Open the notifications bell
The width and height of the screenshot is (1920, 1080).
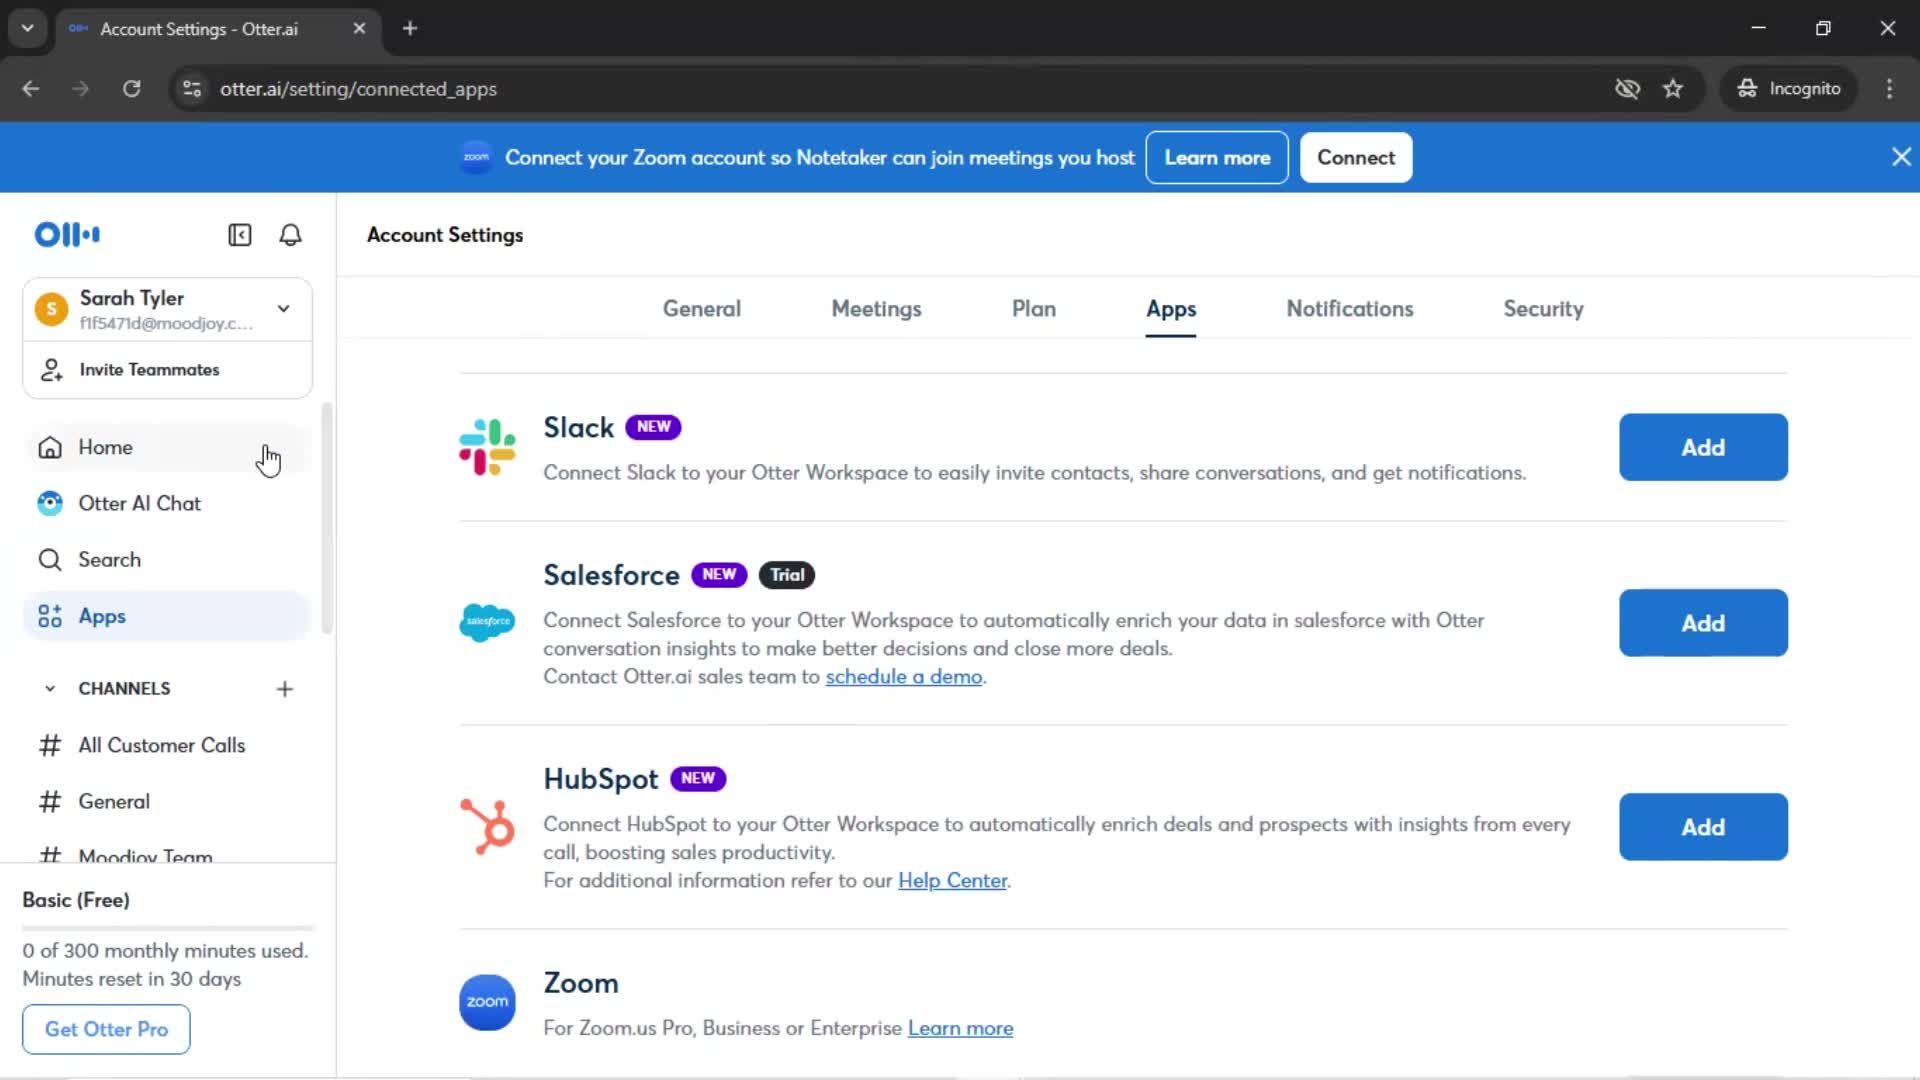tap(290, 235)
